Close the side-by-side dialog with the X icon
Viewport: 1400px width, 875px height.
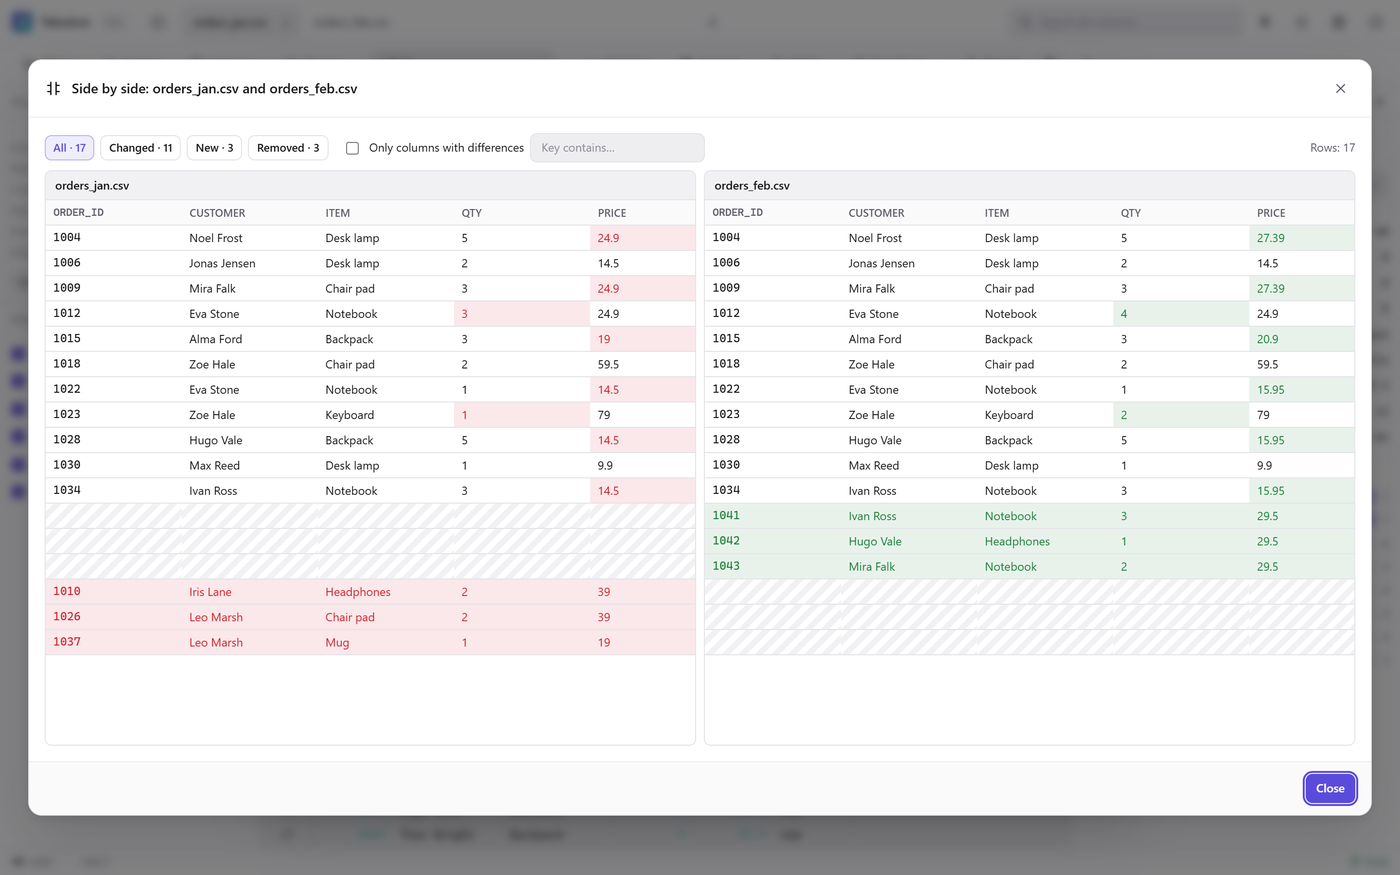1340,89
